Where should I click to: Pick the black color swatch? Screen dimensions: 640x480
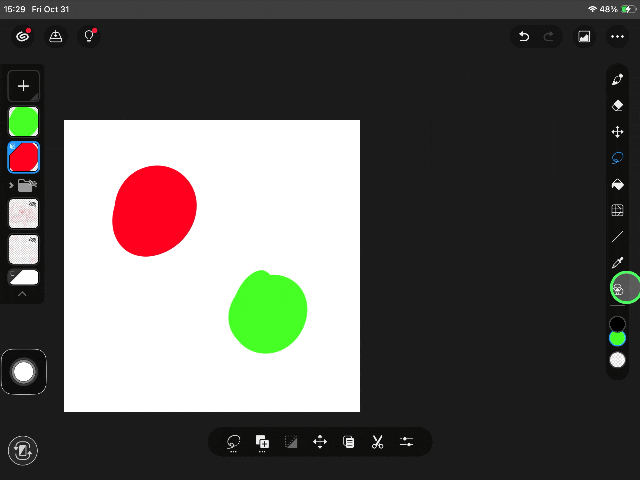pos(617,324)
